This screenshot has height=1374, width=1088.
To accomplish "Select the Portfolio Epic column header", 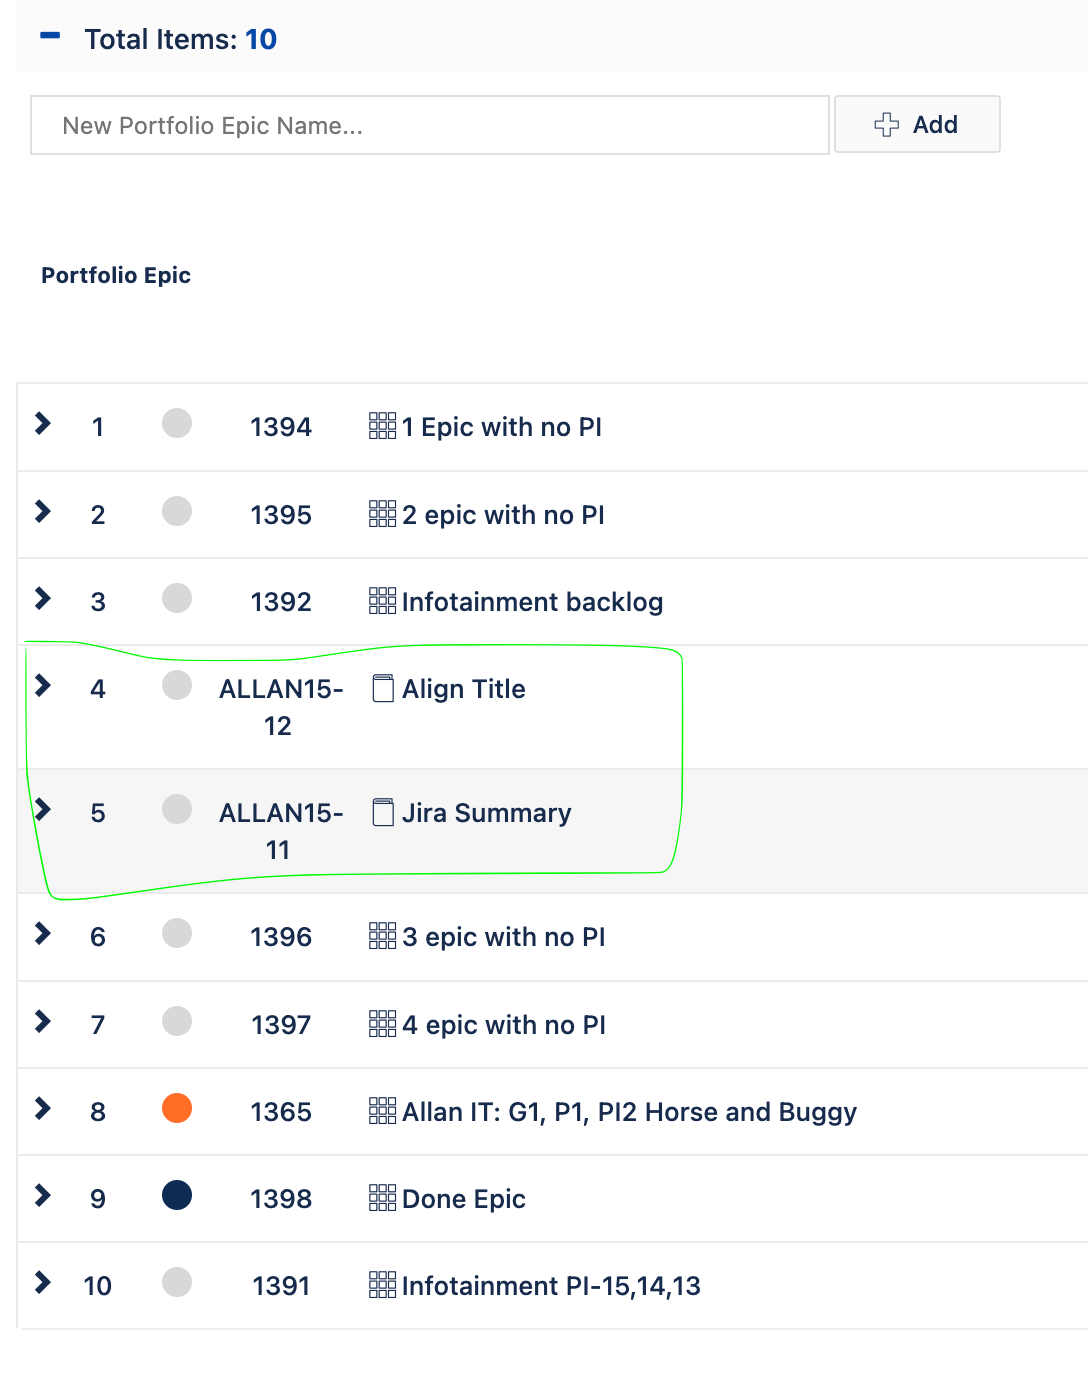I will 115,275.
